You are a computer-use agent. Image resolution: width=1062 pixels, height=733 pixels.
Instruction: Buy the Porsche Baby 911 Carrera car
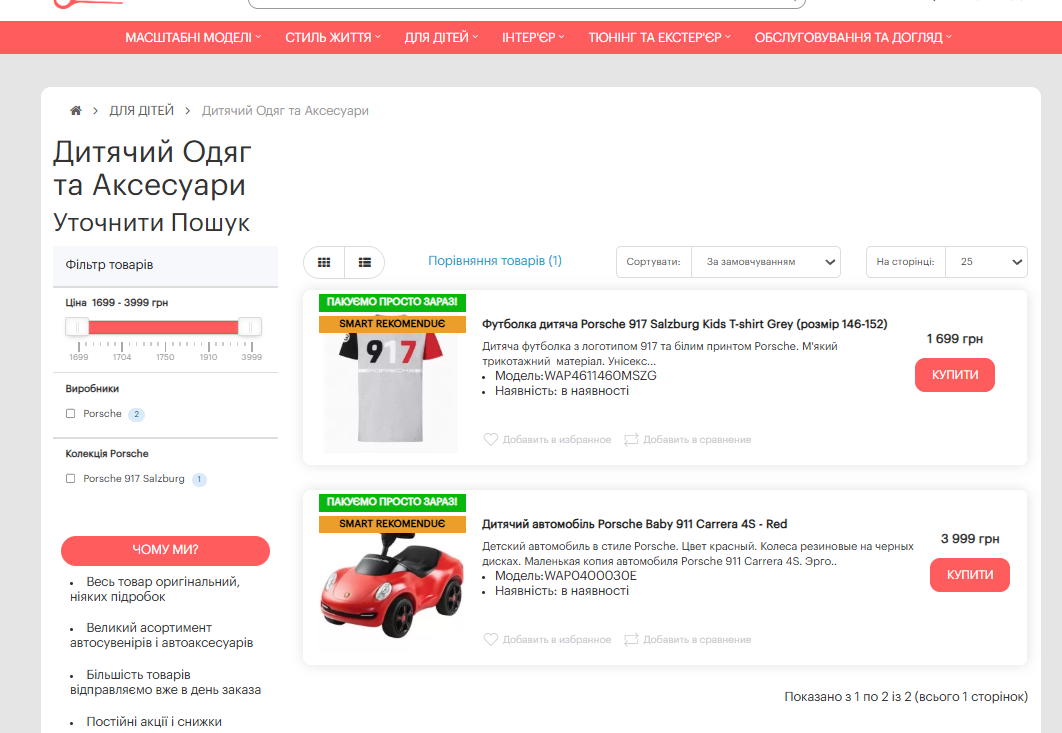[x=969, y=575]
